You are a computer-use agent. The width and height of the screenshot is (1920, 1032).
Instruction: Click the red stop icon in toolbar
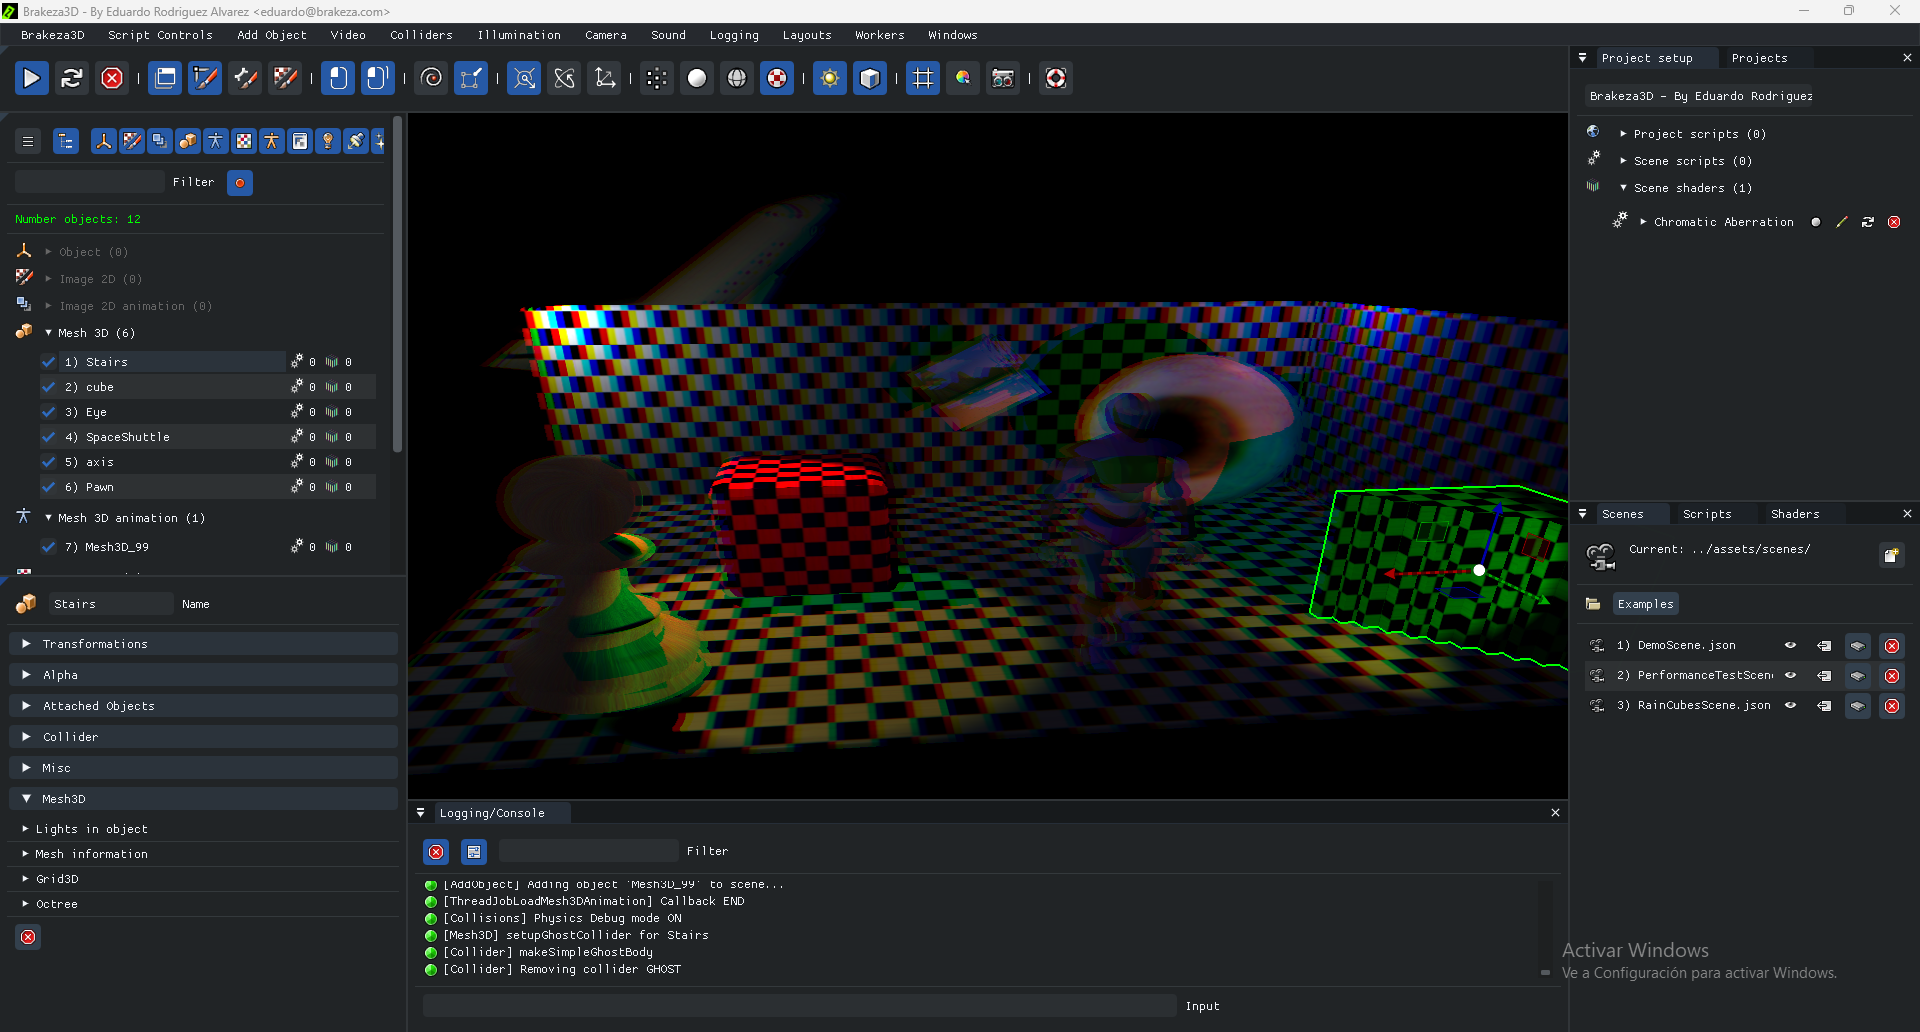112,78
